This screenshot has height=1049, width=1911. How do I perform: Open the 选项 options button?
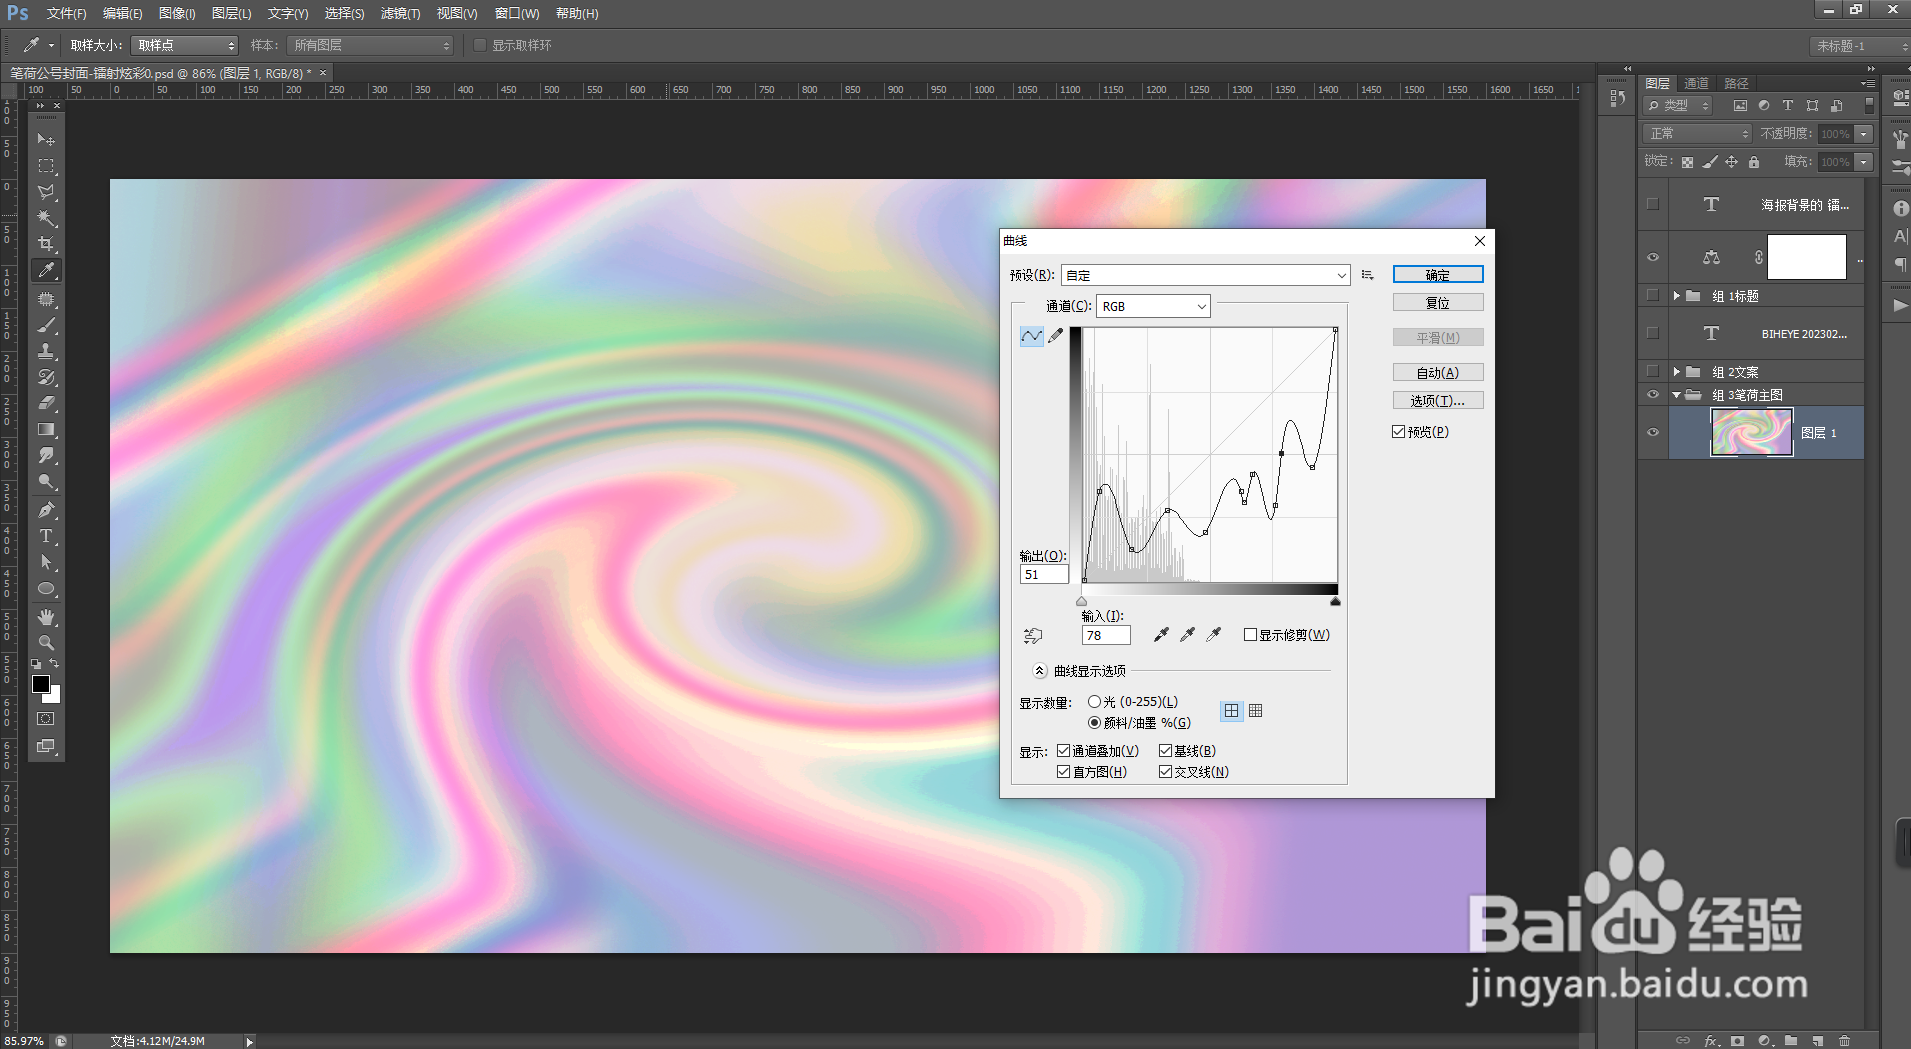1438,401
